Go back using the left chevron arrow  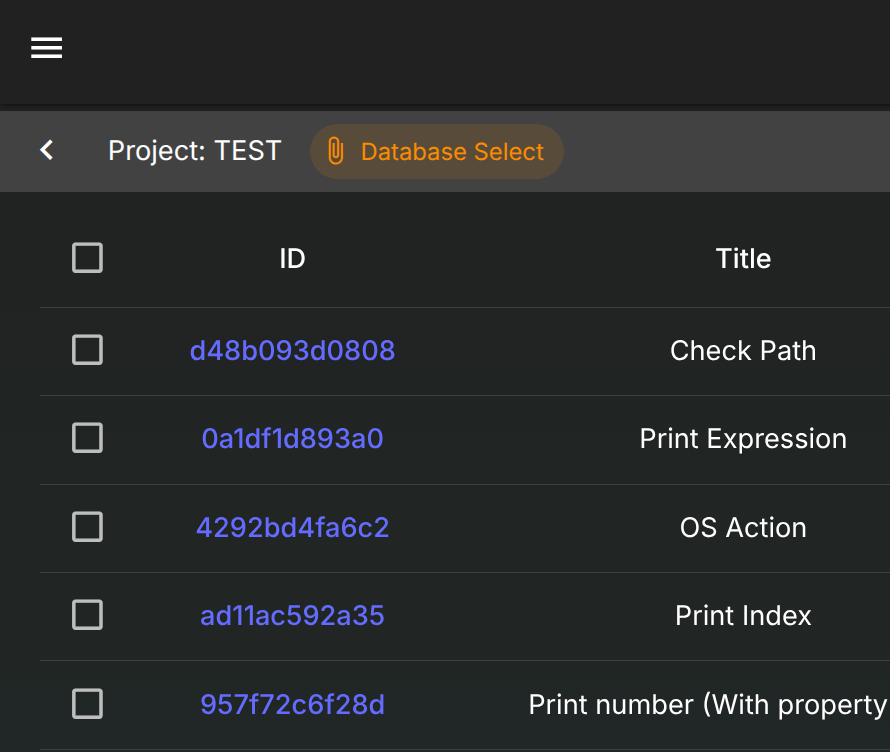coord(46,150)
